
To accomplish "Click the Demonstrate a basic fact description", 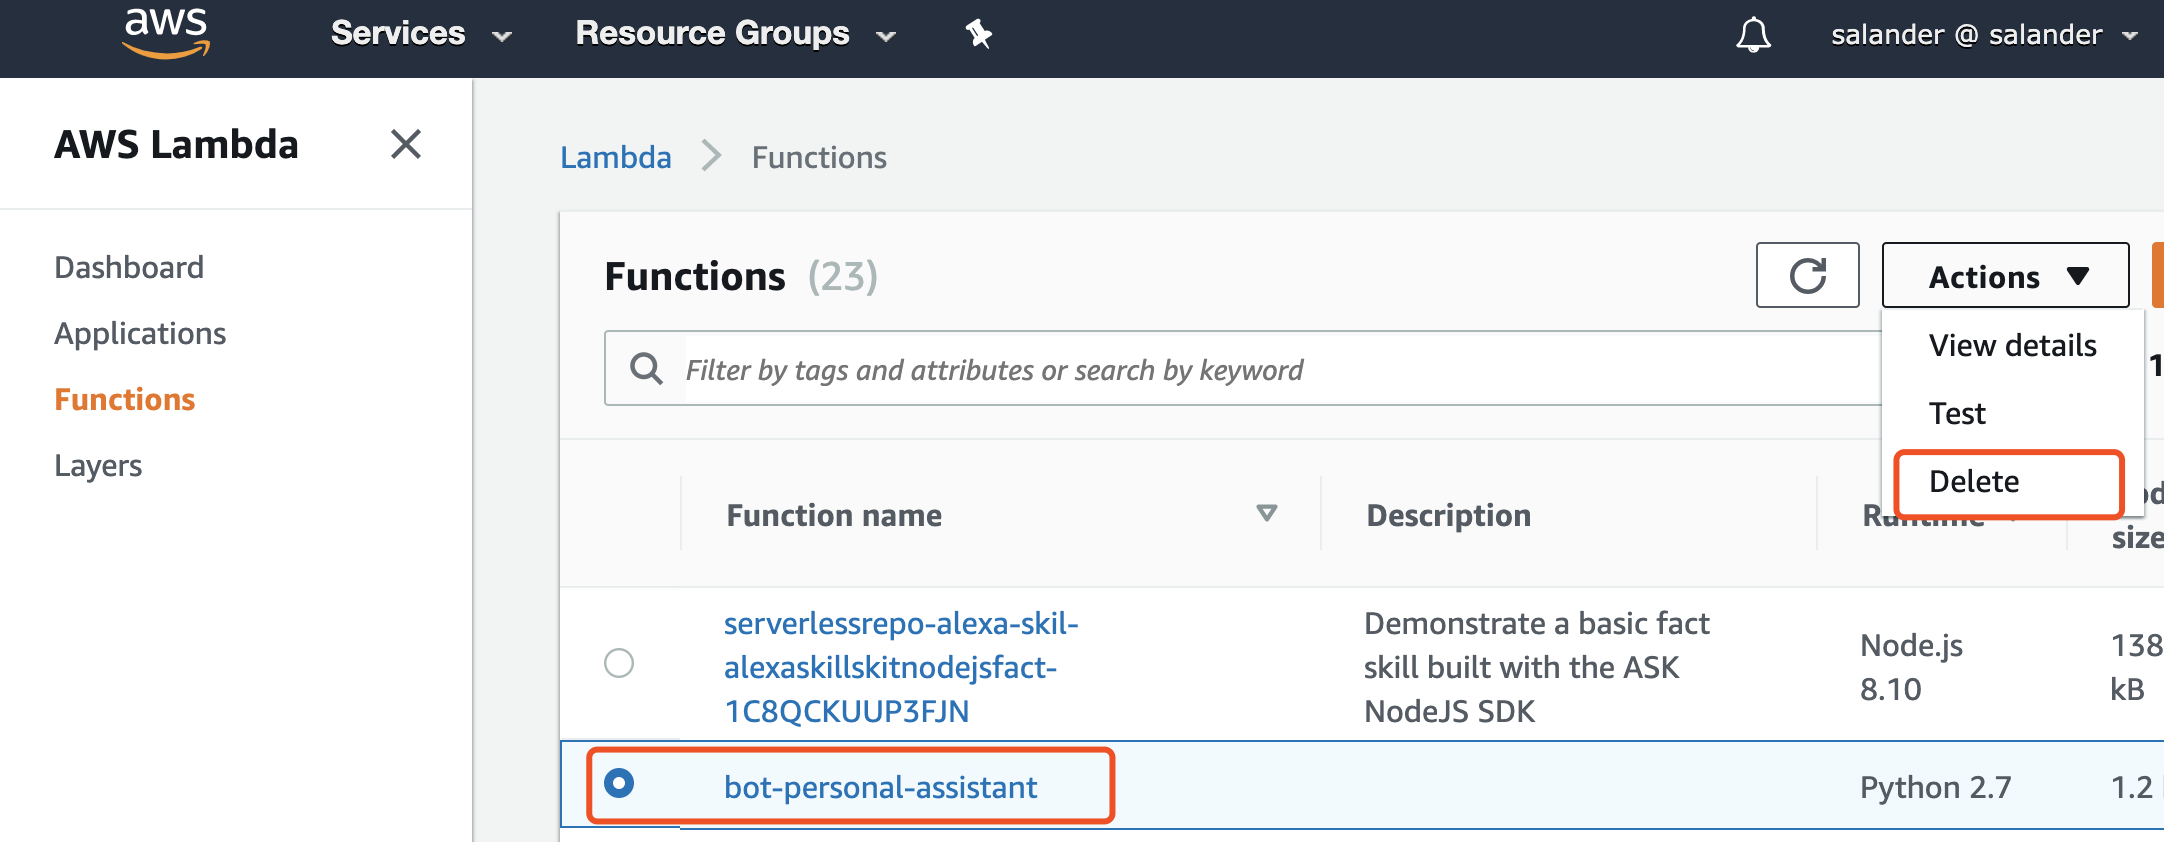I will [x=1537, y=667].
